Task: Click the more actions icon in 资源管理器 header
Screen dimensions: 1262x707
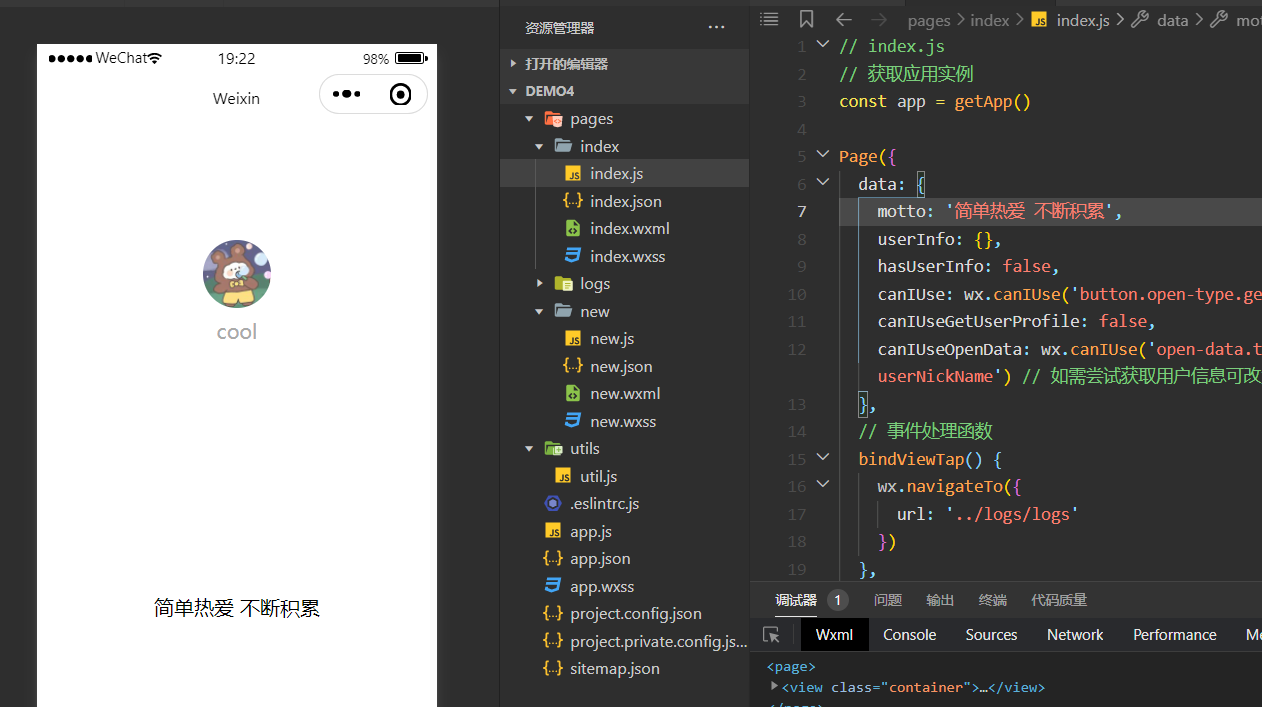Action: pos(716,27)
